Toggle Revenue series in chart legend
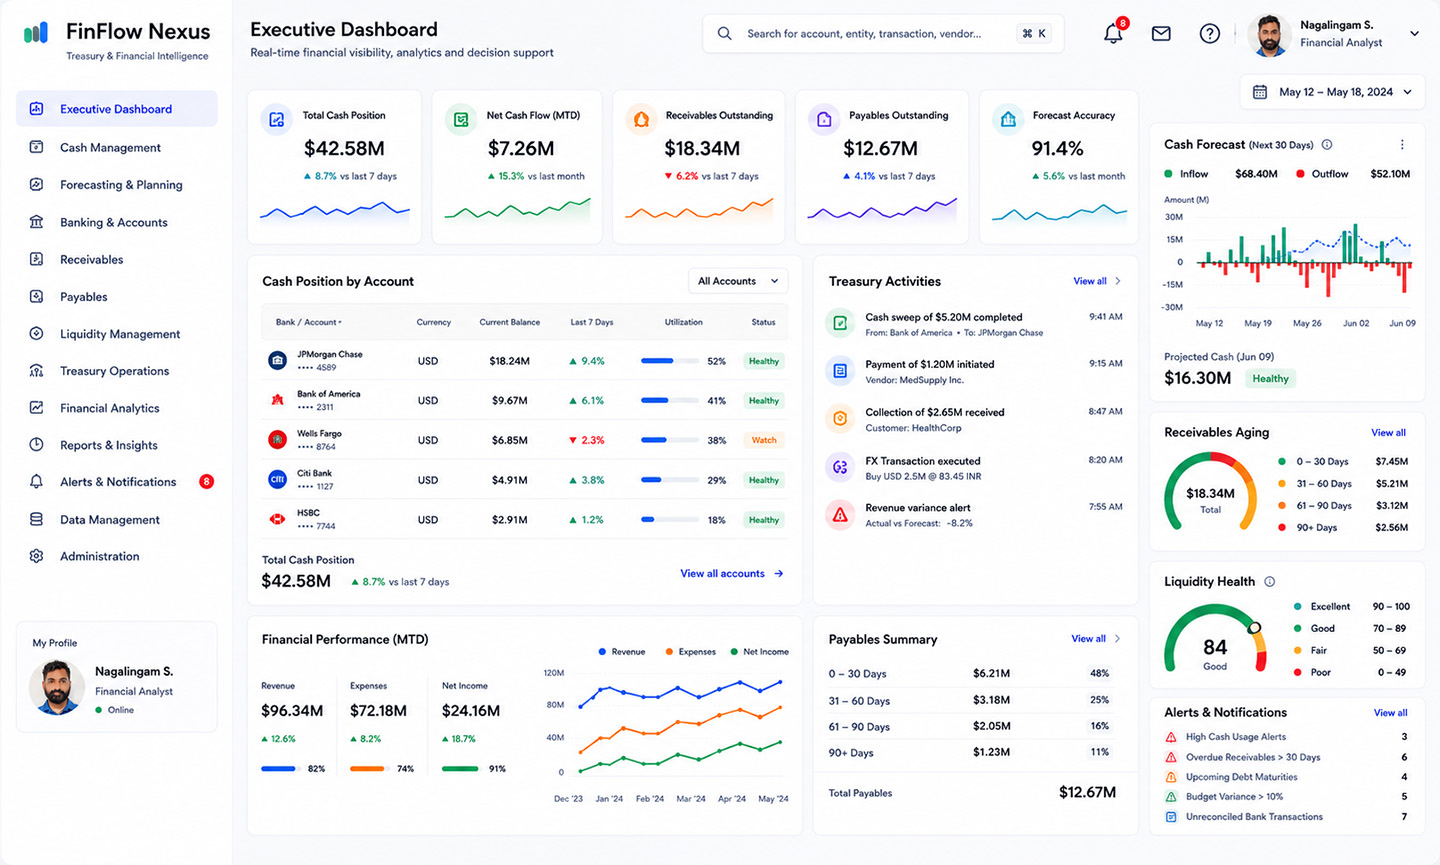The width and height of the screenshot is (1440, 865). 622,652
